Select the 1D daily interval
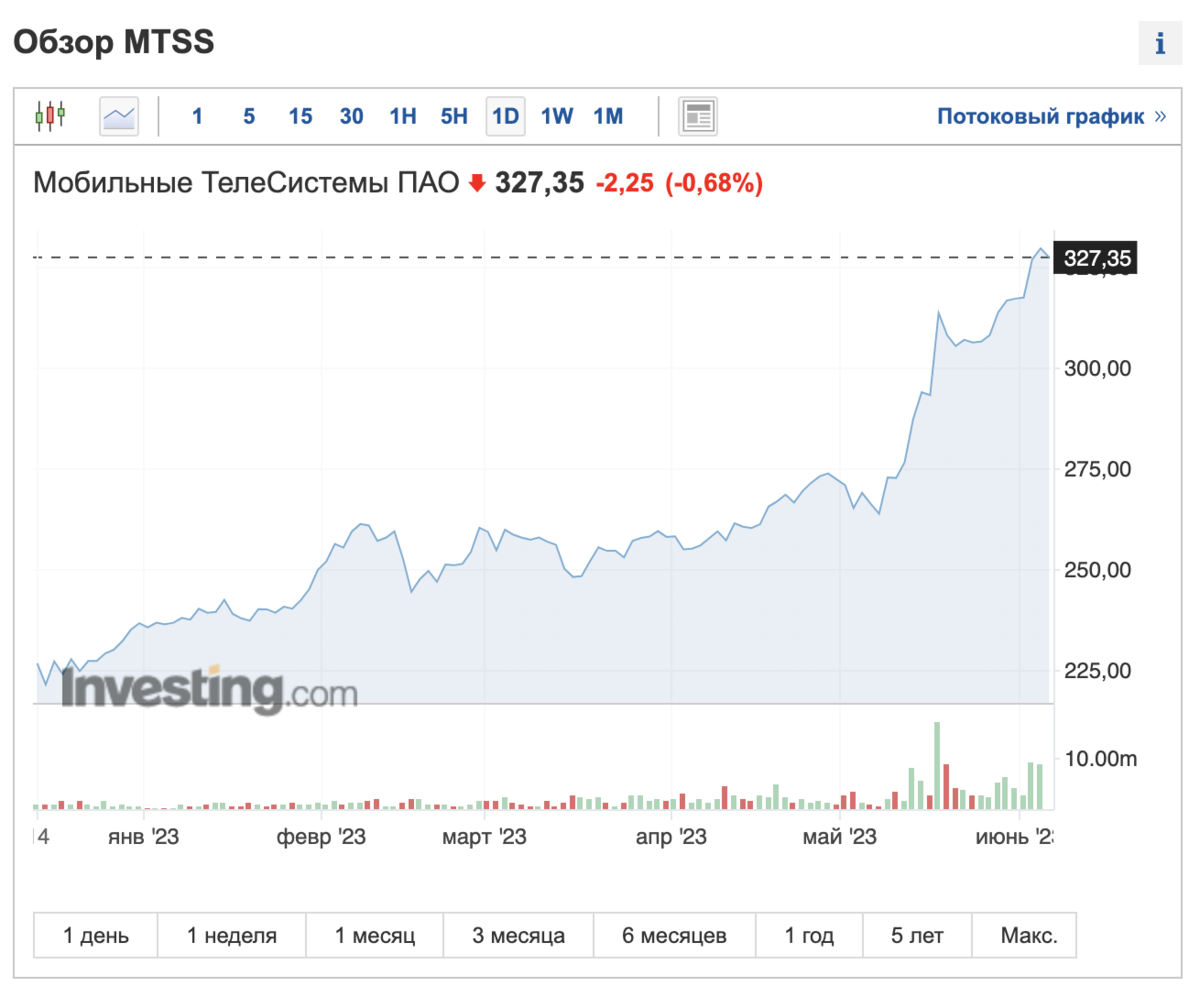This screenshot has height=997, width=1200. [x=506, y=116]
